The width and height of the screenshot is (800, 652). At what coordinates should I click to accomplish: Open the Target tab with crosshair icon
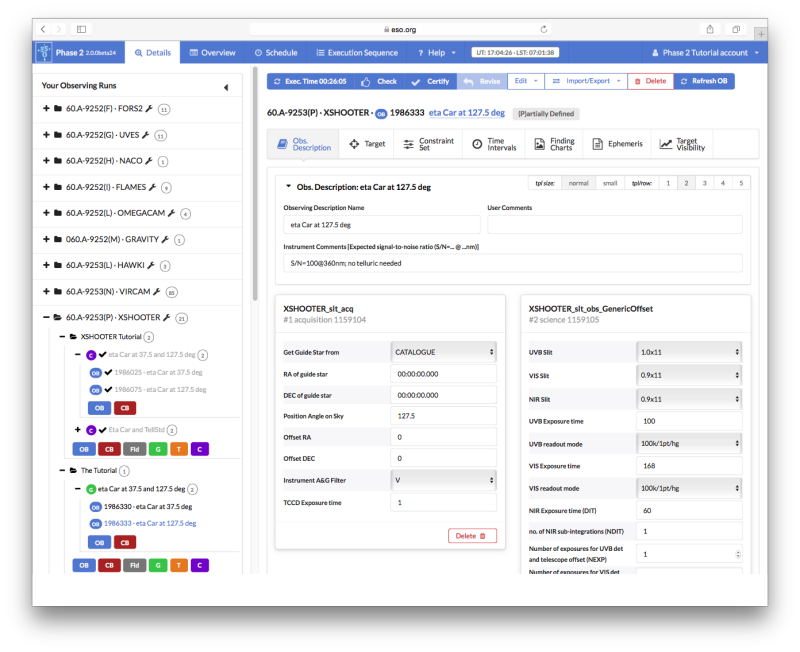pos(366,144)
